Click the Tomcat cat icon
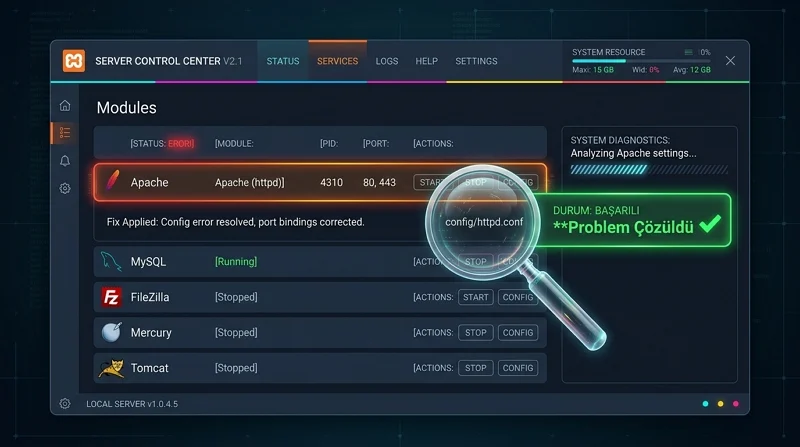 pos(111,368)
